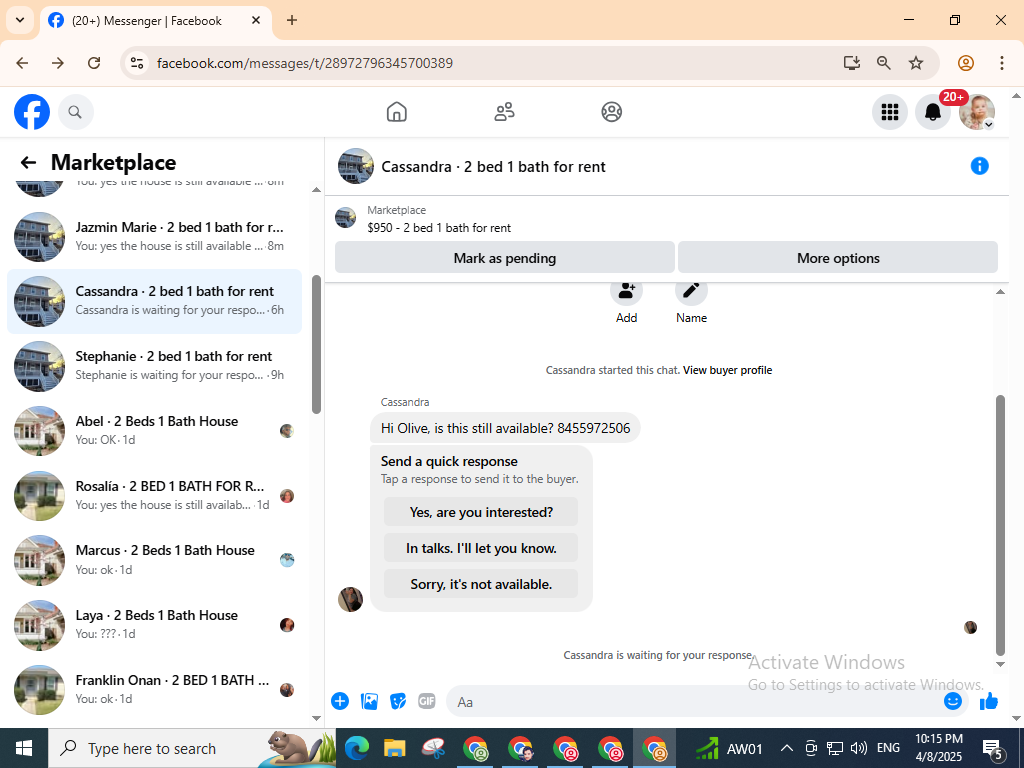This screenshot has height=768, width=1024.
Task: Open Abel 2 Beds 1 Bath House chat
Action: (155, 430)
